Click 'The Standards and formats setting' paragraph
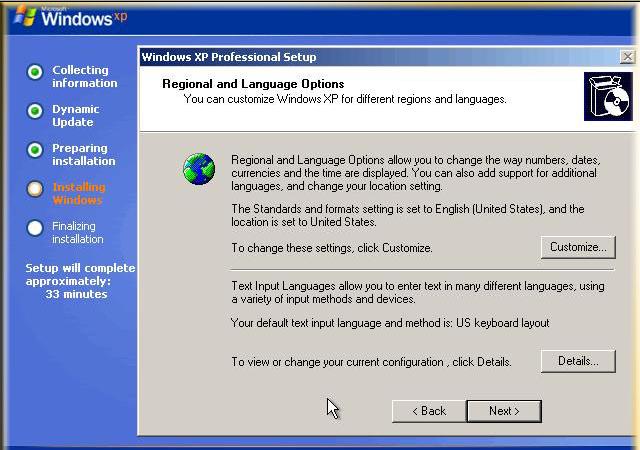Screen dimensions: 640x450 point(408,215)
